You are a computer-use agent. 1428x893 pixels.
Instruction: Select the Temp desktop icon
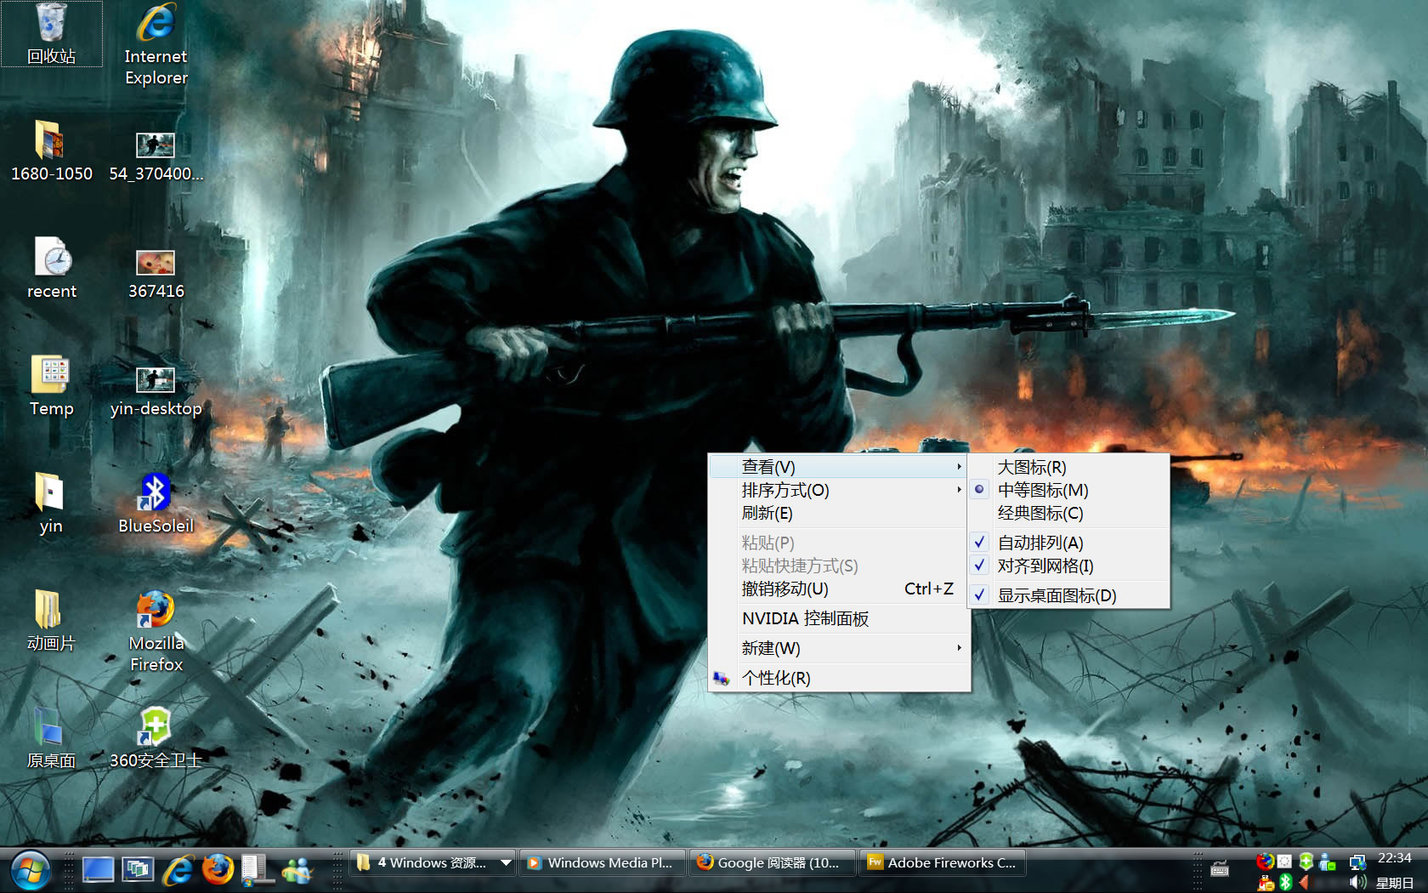[51, 386]
